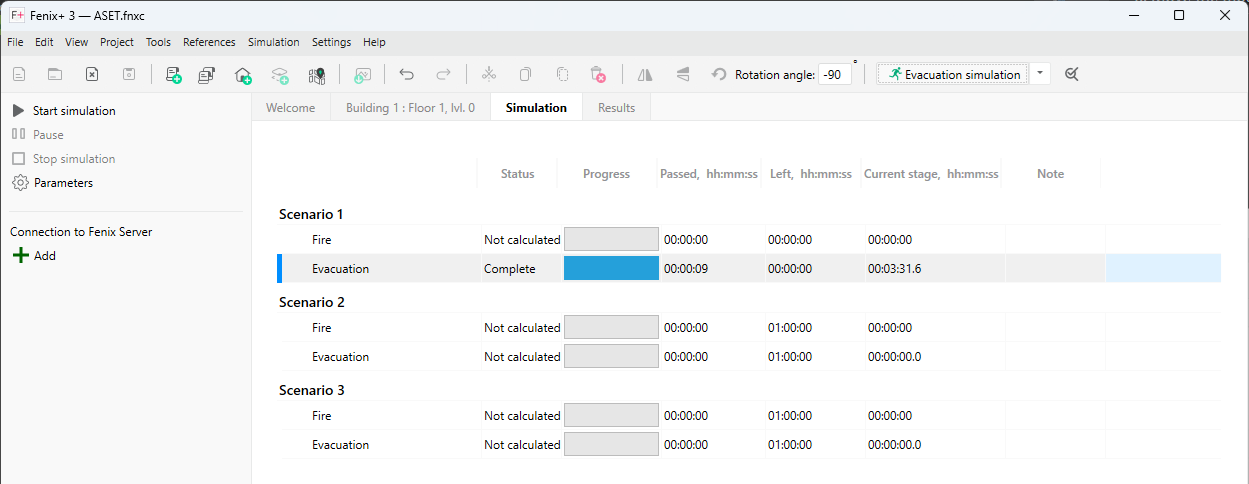Click the Copy toolbar icon
1249x484 pixels.
525,74
